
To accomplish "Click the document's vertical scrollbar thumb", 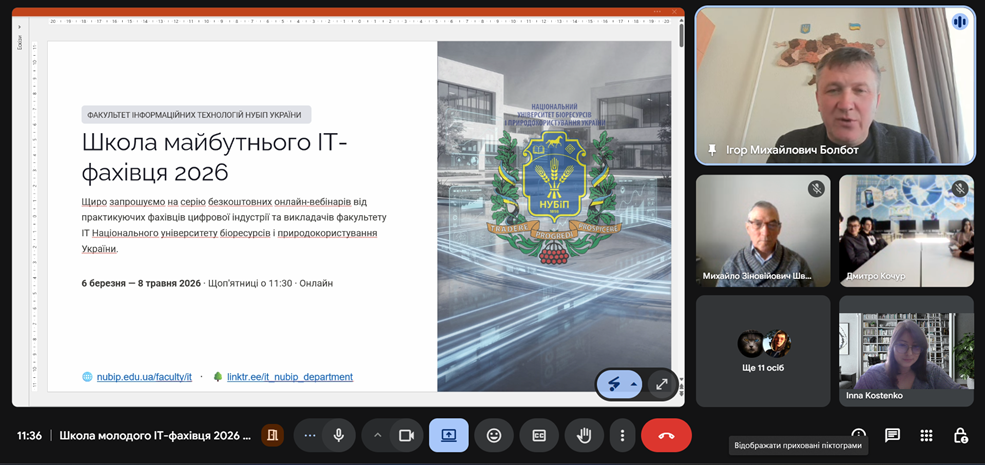I will pyautogui.click(x=681, y=35).
